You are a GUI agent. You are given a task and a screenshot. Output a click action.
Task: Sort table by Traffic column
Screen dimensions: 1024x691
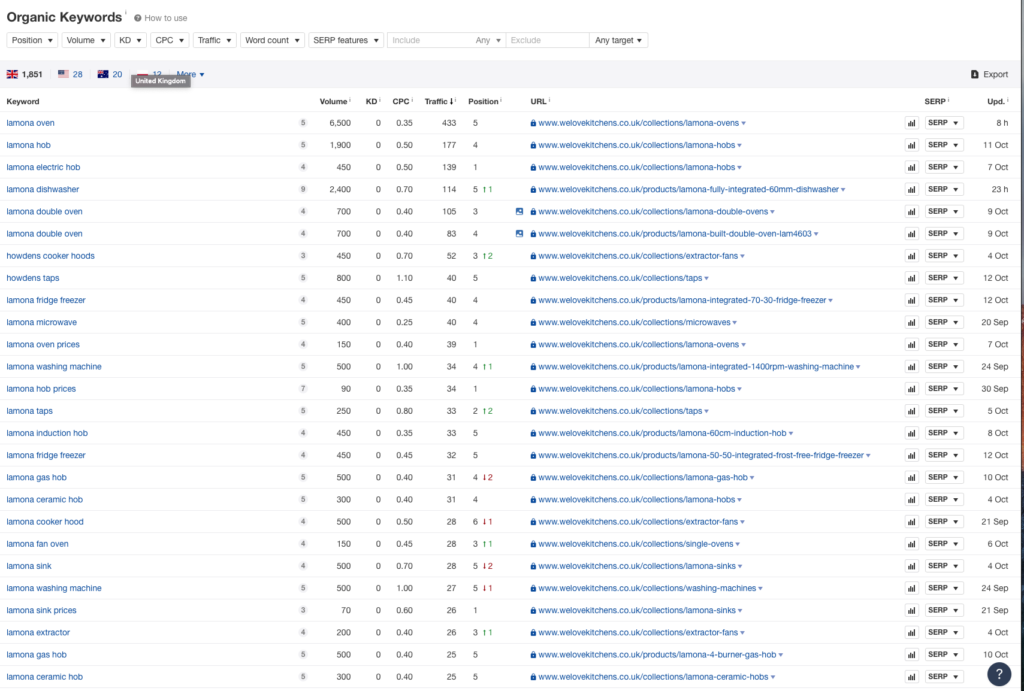[439, 101]
